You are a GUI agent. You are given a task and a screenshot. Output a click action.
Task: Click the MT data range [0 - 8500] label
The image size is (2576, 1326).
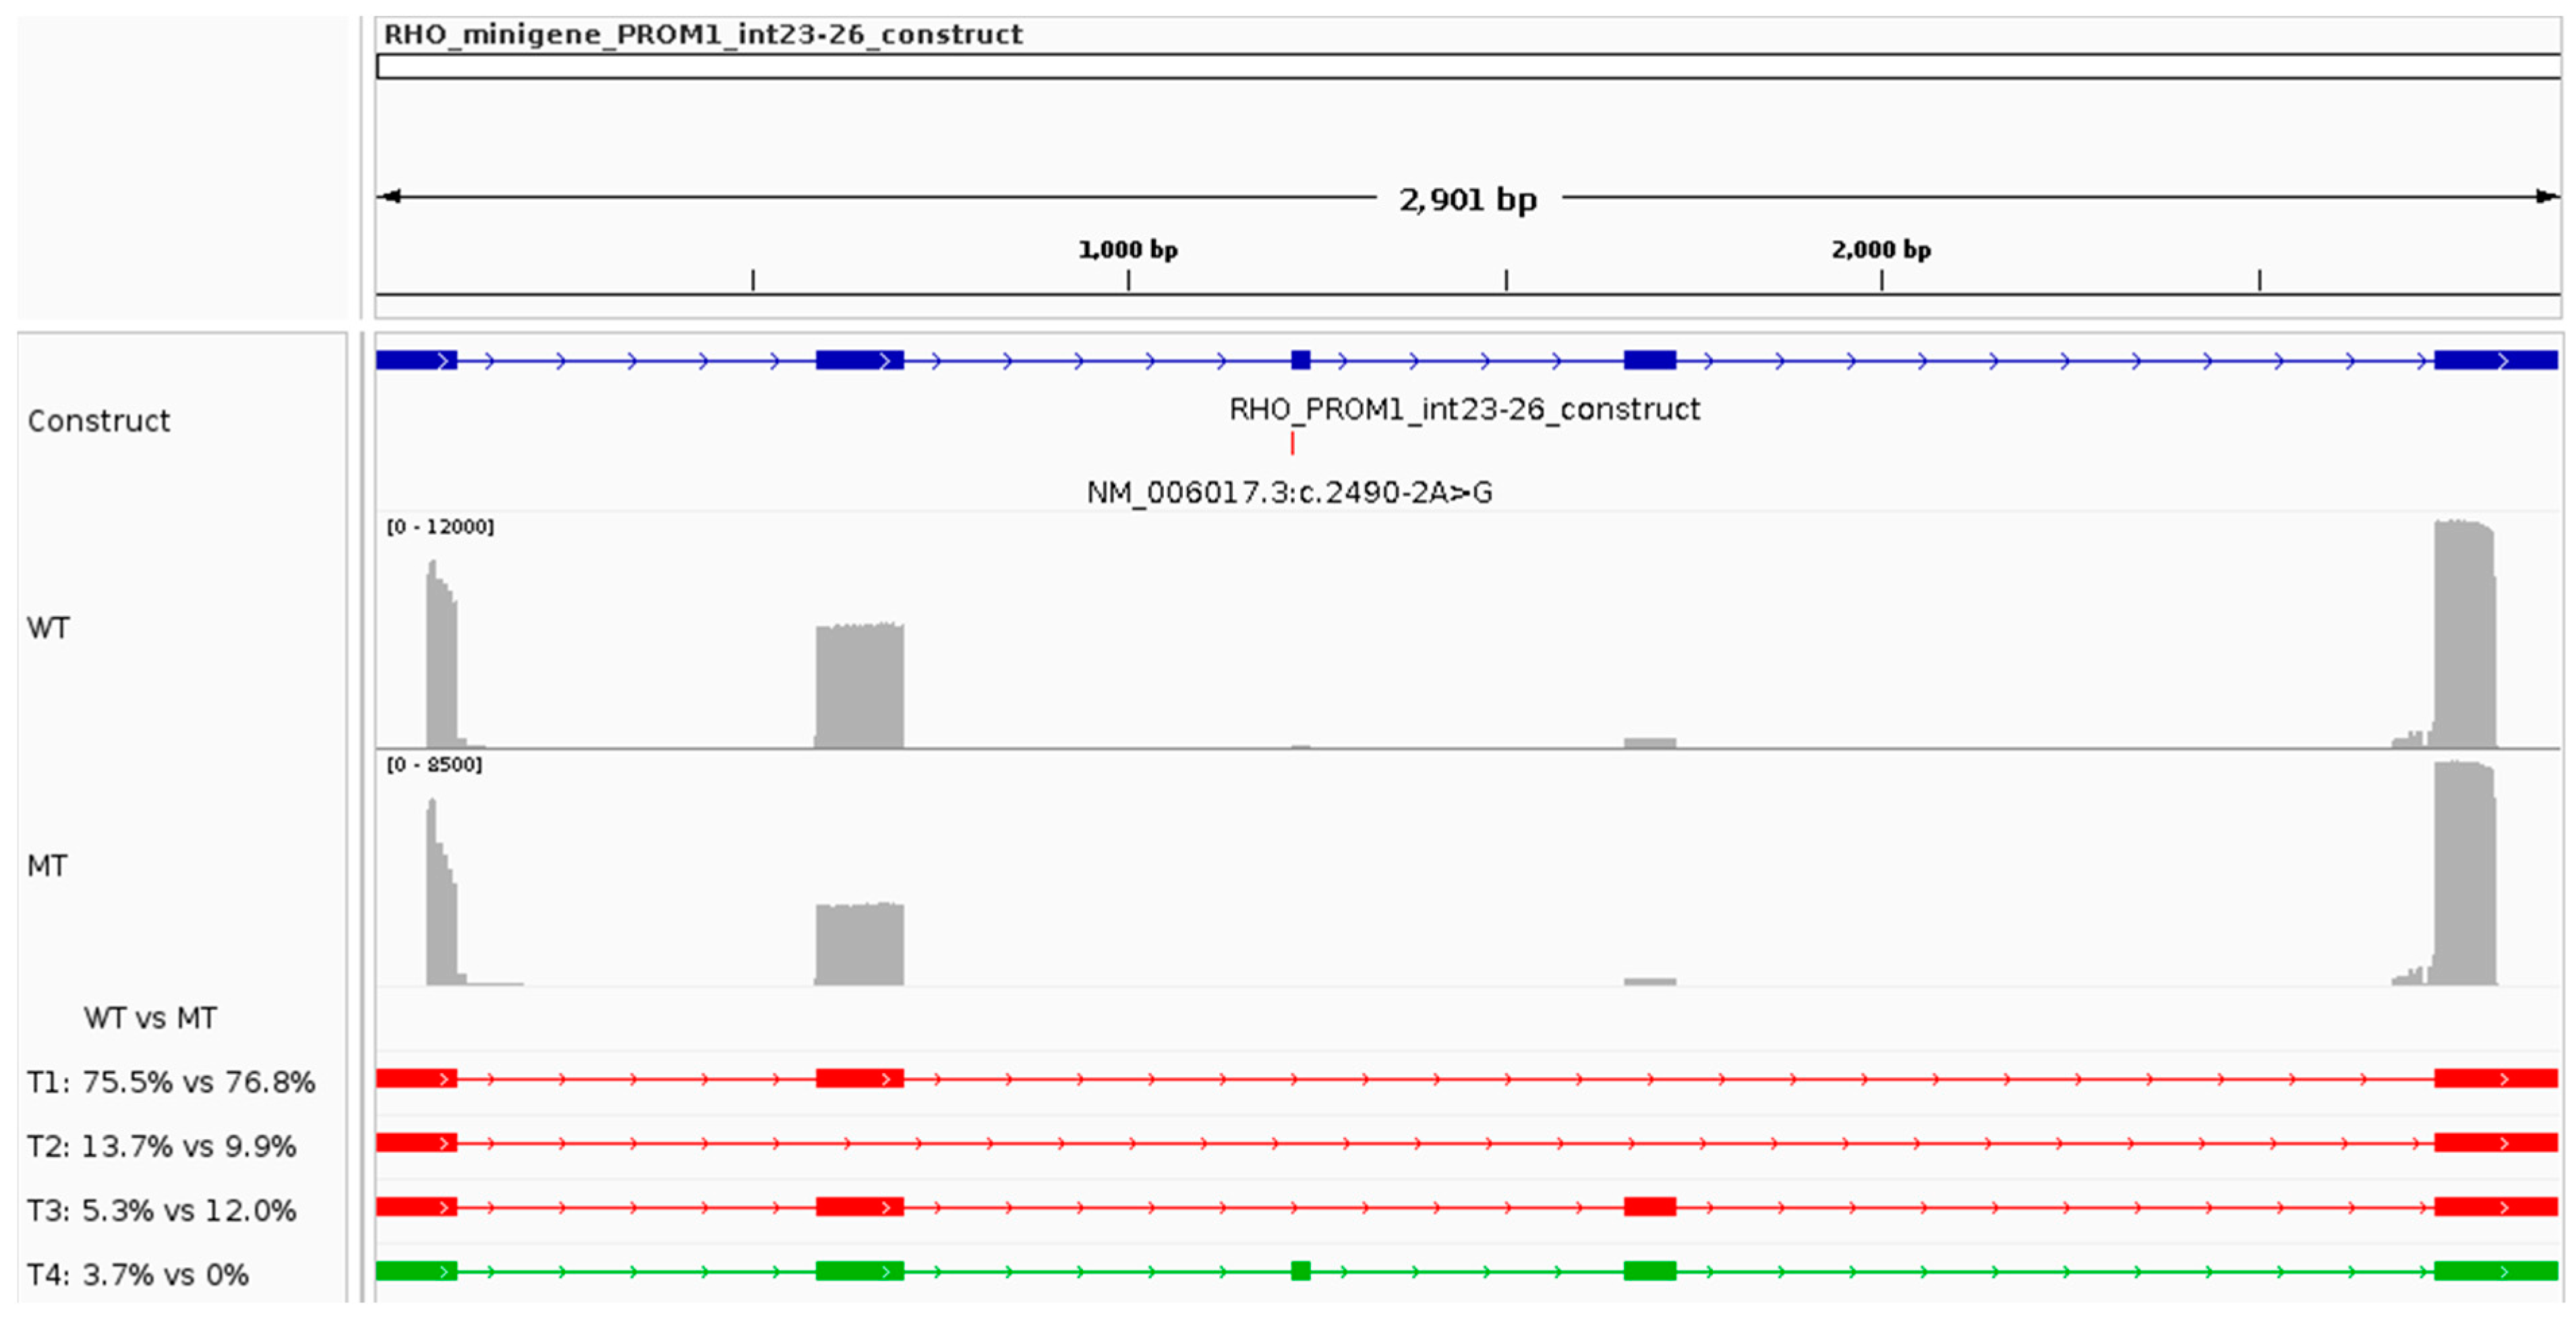pos(434,765)
